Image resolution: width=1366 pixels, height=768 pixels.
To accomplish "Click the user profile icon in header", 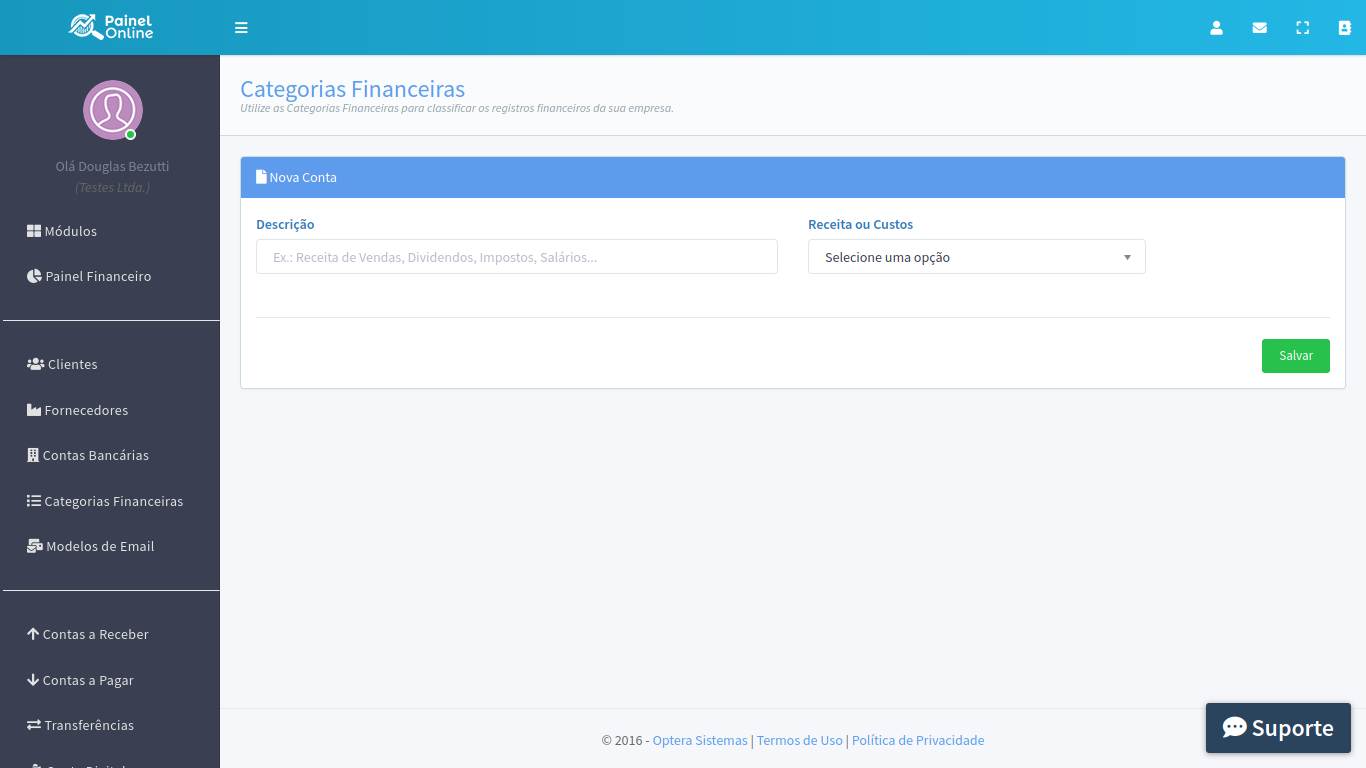I will (x=1216, y=28).
